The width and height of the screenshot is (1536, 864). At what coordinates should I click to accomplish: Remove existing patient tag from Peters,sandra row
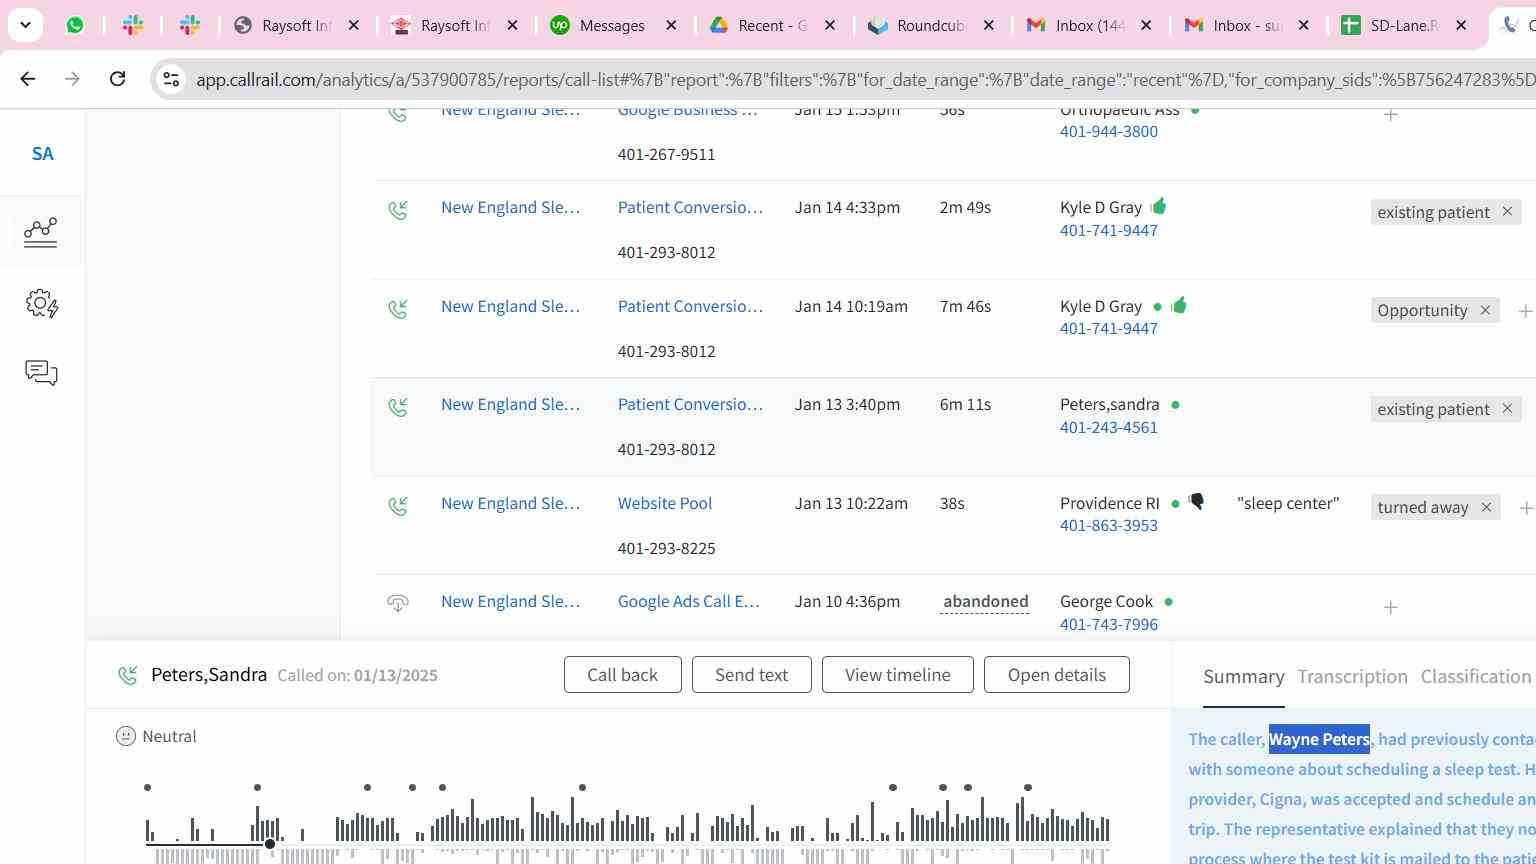pyautogui.click(x=1507, y=409)
